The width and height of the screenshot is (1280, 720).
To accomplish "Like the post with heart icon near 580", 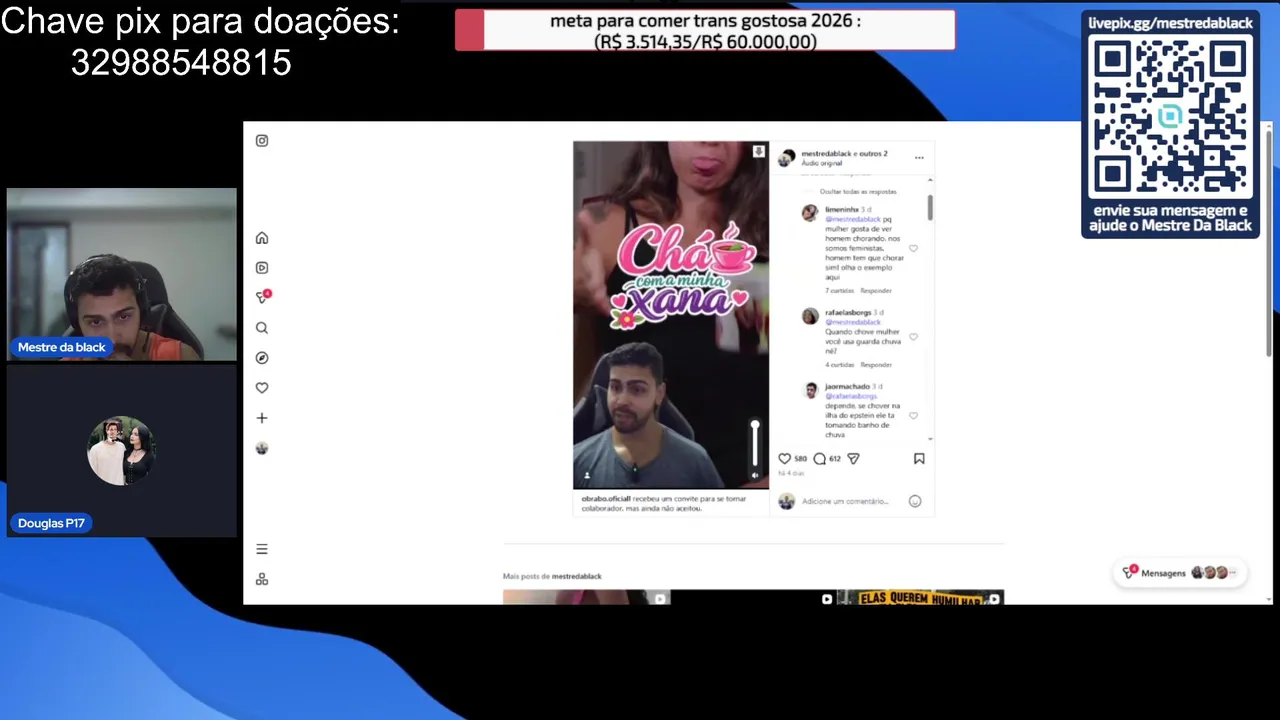I will (x=784, y=459).
